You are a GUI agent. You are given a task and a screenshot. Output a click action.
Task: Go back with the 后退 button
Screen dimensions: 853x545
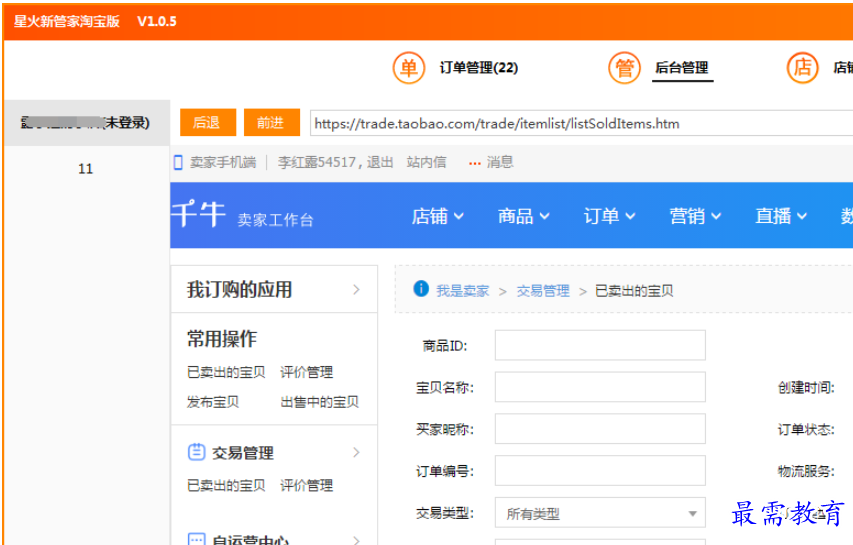(208, 122)
